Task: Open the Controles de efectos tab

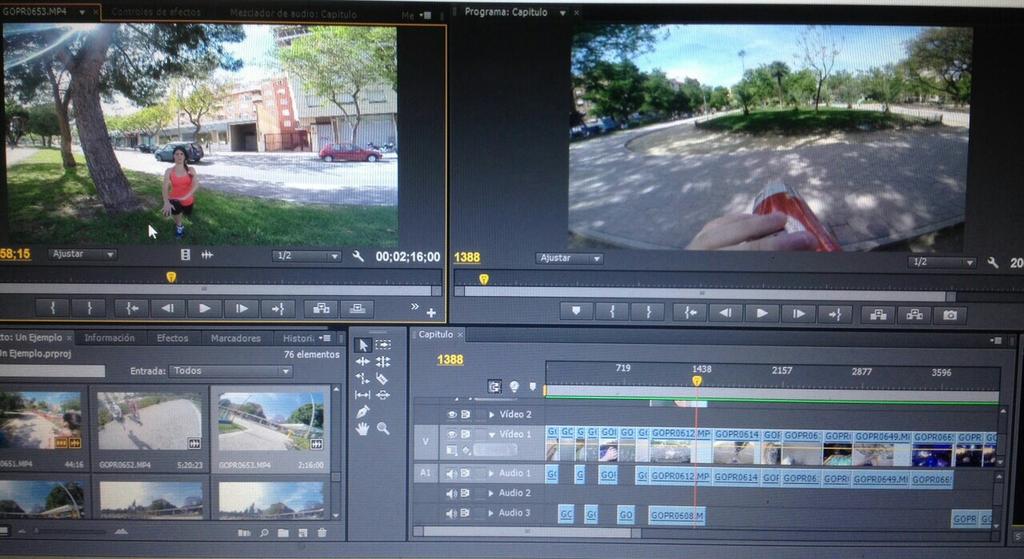Action: 156,12
